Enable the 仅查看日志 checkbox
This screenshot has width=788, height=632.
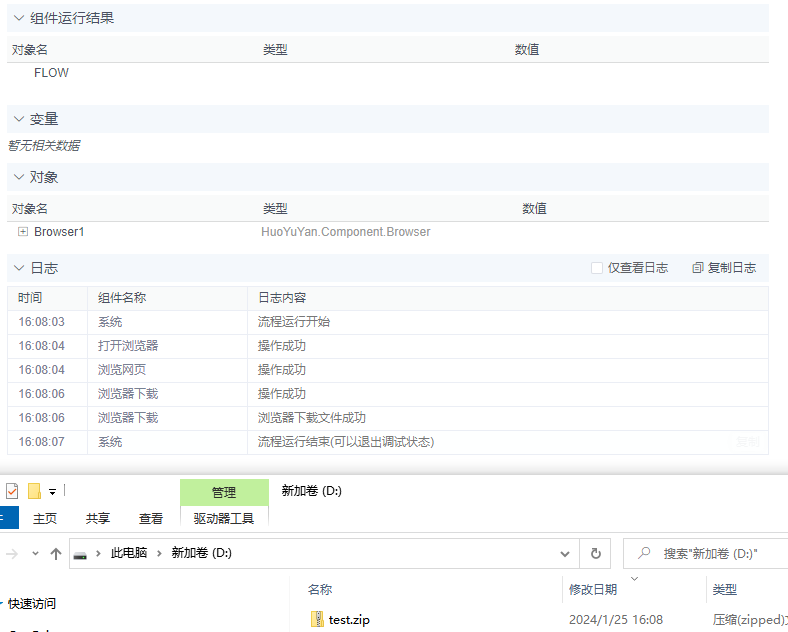(597, 268)
